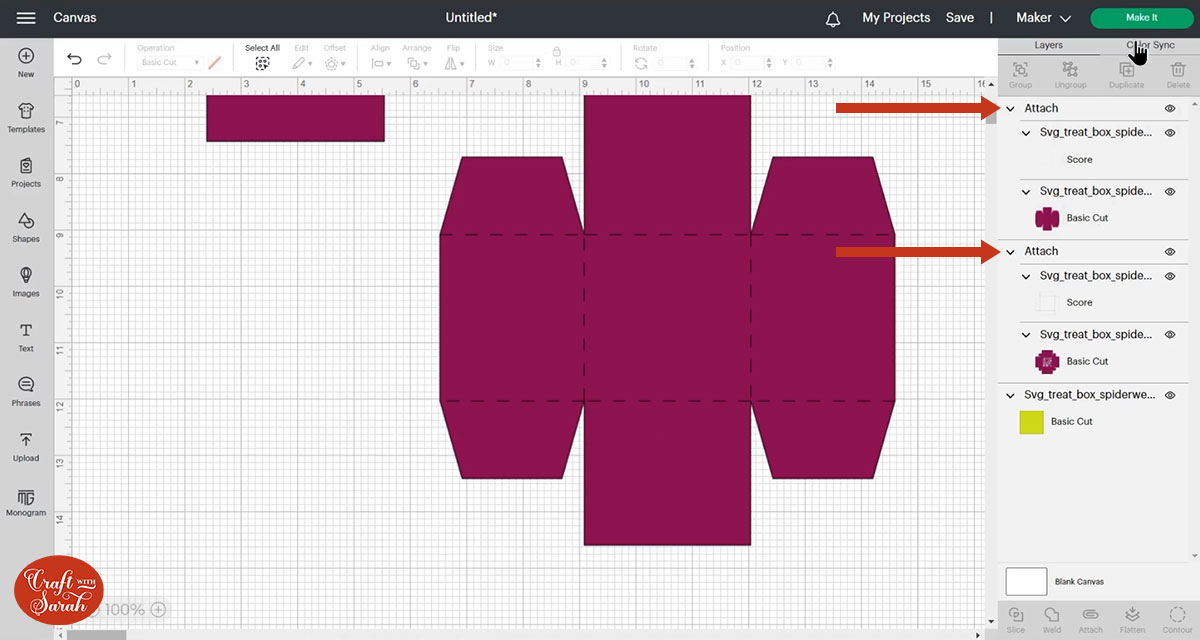
Task: Open the Maker machine dropdown
Action: [1043, 18]
